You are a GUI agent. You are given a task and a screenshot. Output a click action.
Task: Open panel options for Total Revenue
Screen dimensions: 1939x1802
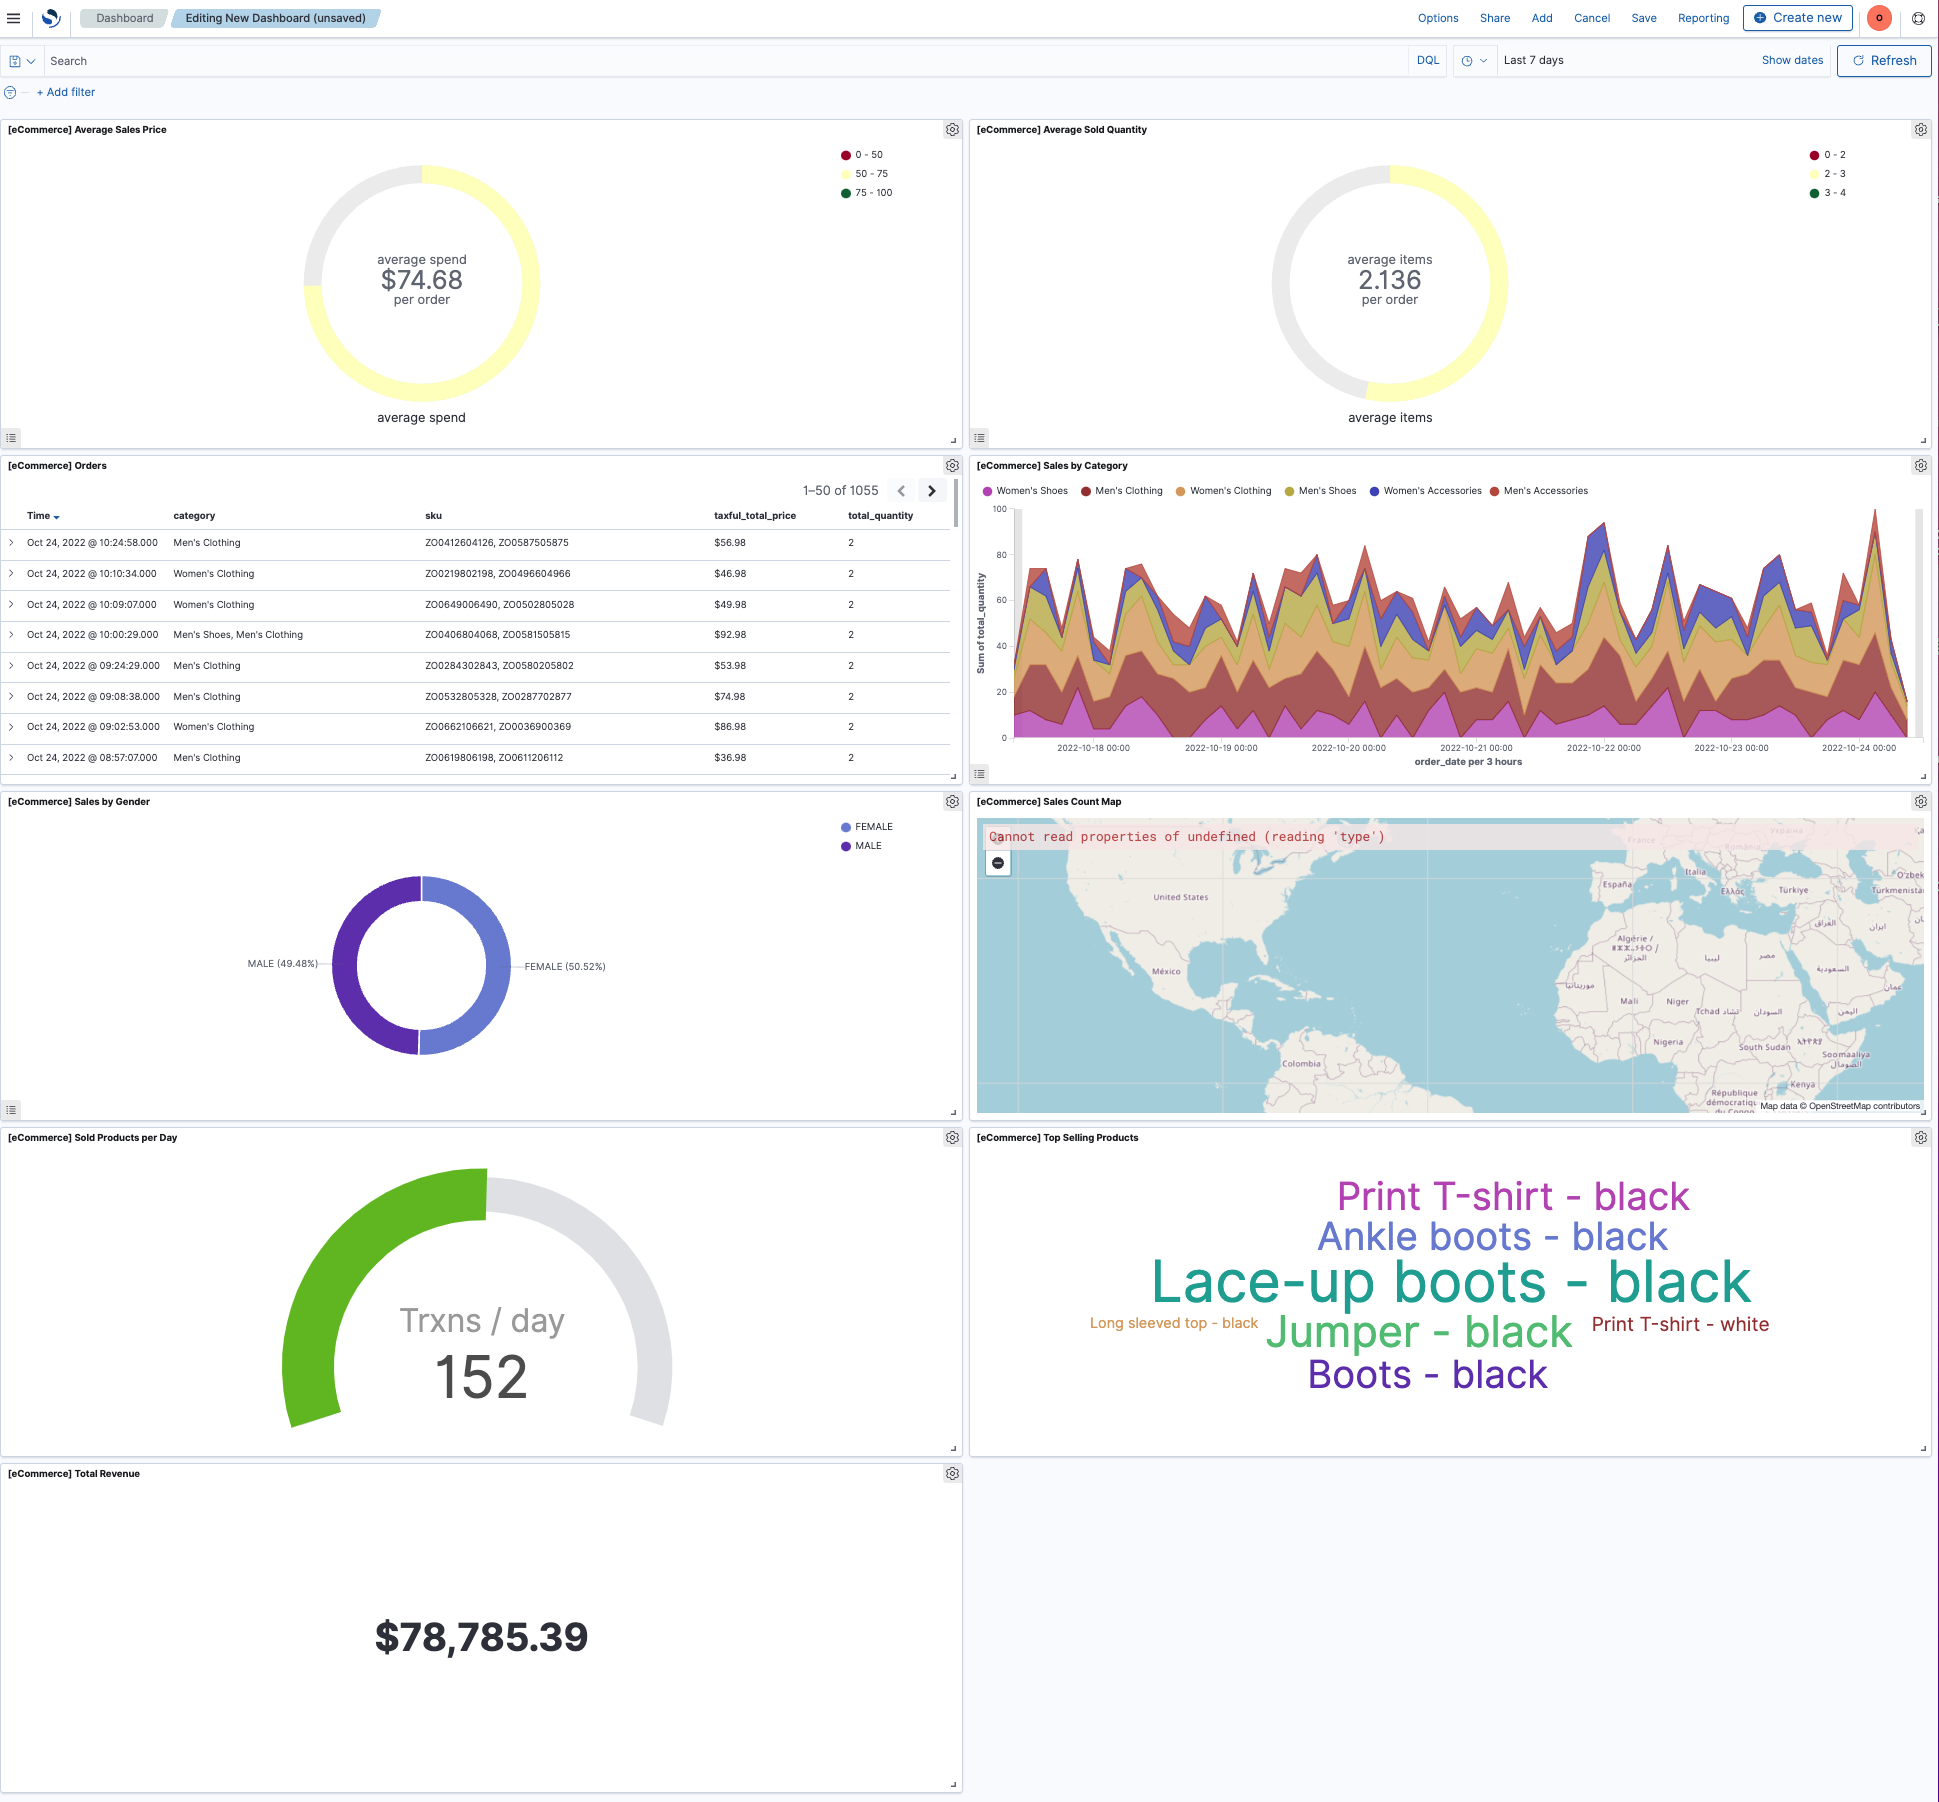pos(952,1474)
